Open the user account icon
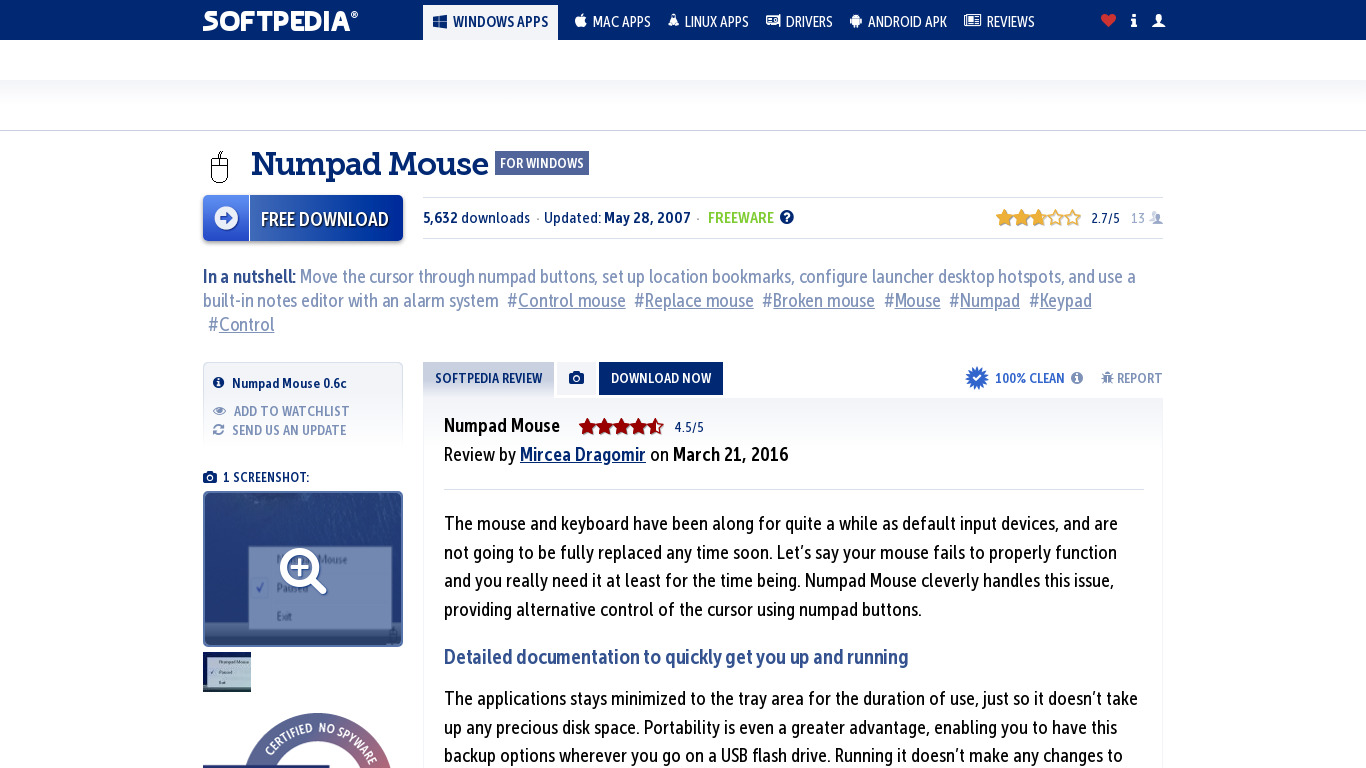The image size is (1366, 768). tap(1158, 21)
